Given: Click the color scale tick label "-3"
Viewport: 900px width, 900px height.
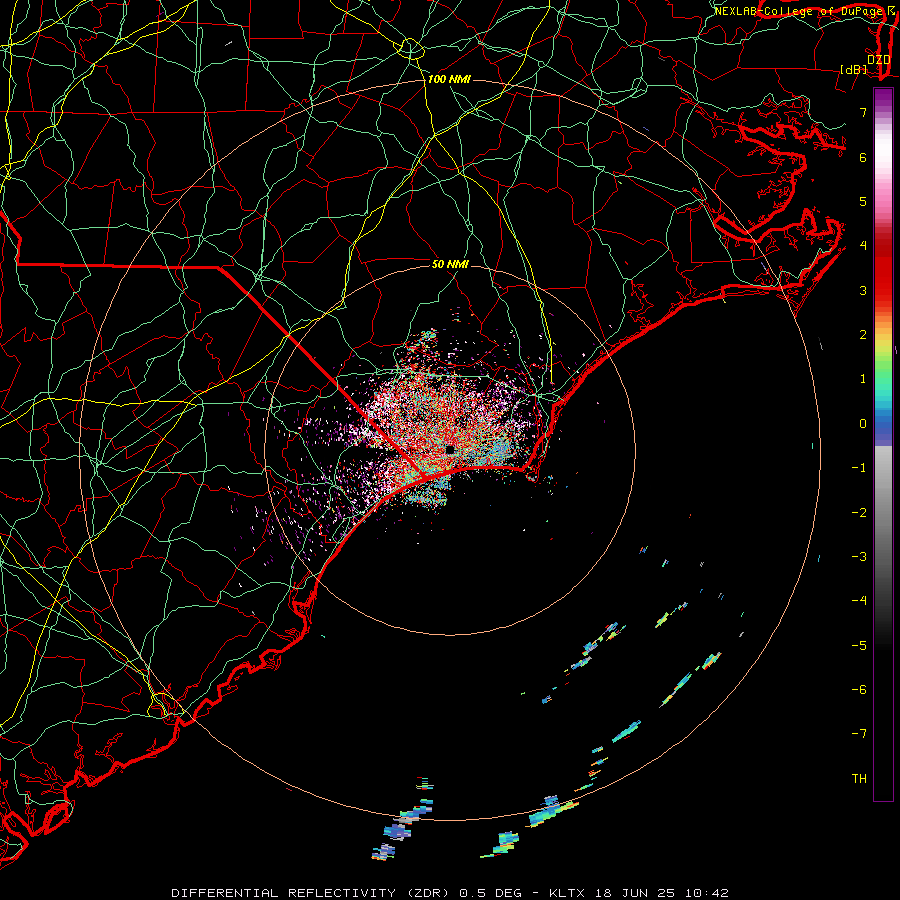Looking at the screenshot, I should tap(859, 557).
